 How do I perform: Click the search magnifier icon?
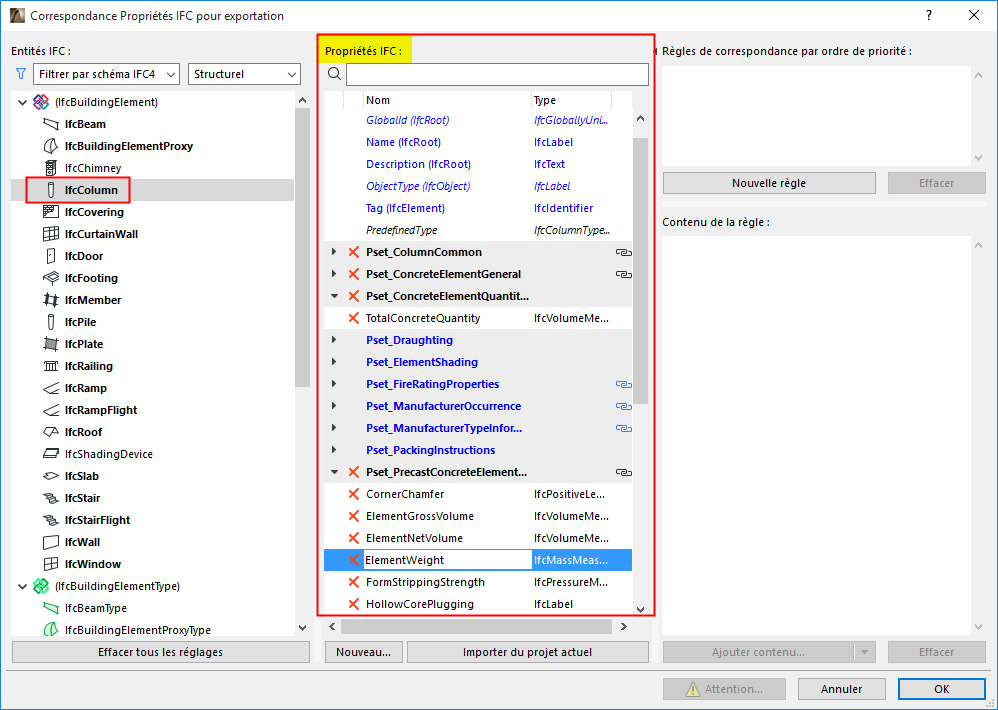click(334, 74)
